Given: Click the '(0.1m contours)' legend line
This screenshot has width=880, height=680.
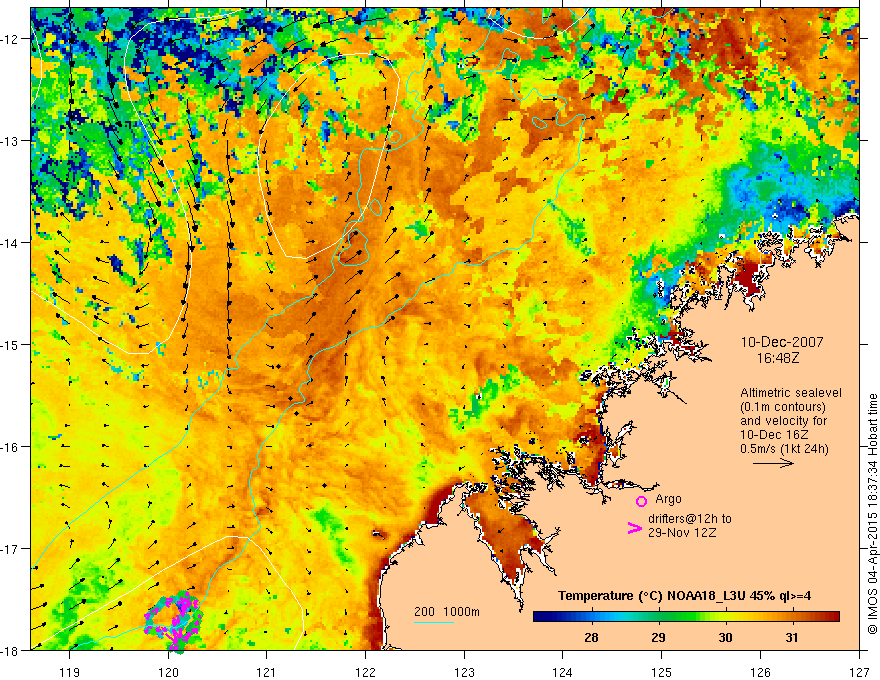Looking at the screenshot, I should (783, 407).
